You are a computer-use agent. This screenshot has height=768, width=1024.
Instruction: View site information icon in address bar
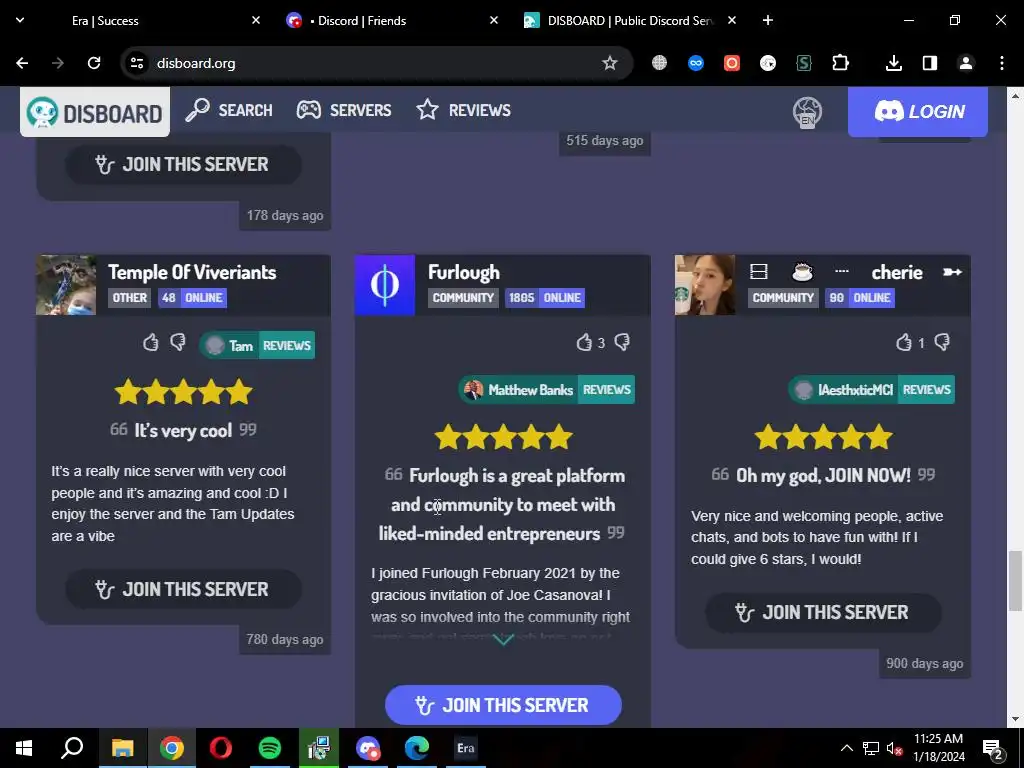[136, 63]
